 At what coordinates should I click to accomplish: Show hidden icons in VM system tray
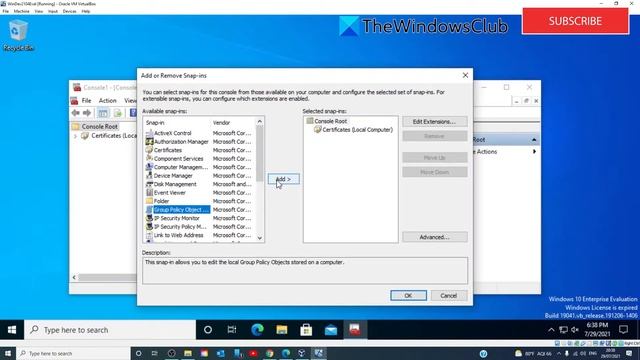tap(551, 330)
